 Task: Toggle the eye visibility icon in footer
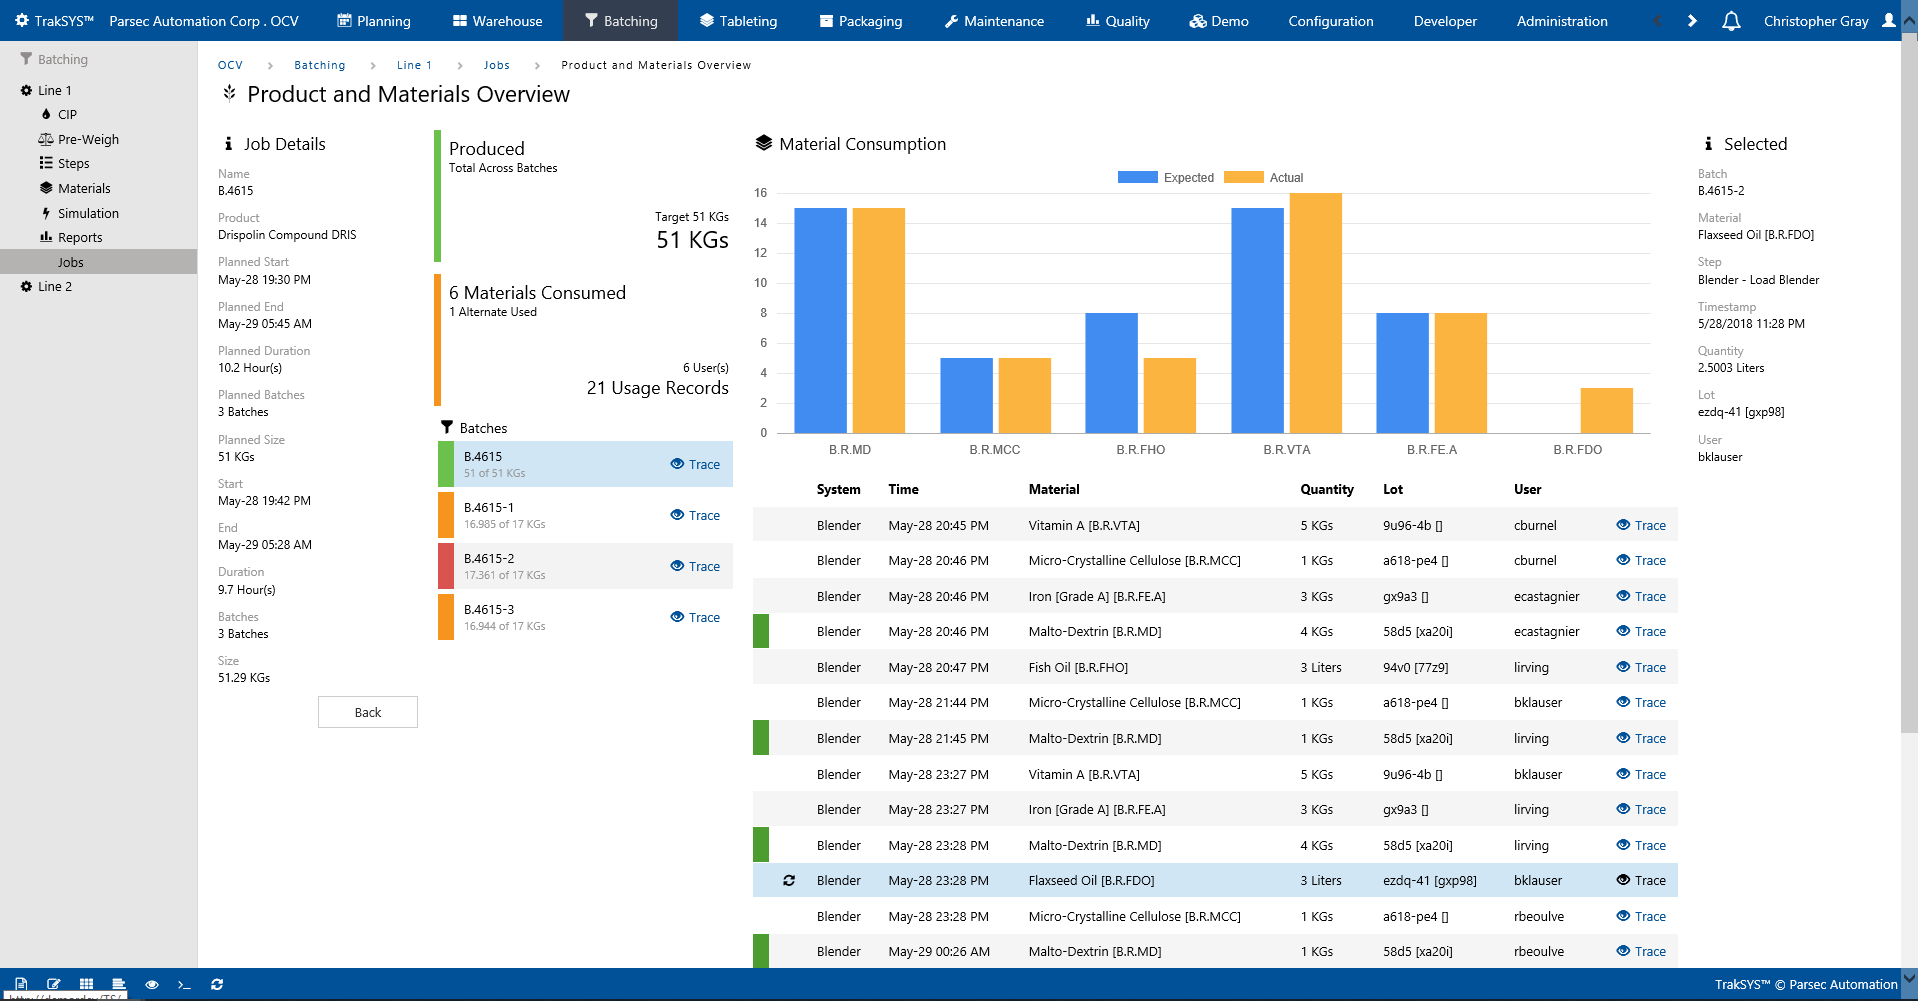tap(152, 985)
